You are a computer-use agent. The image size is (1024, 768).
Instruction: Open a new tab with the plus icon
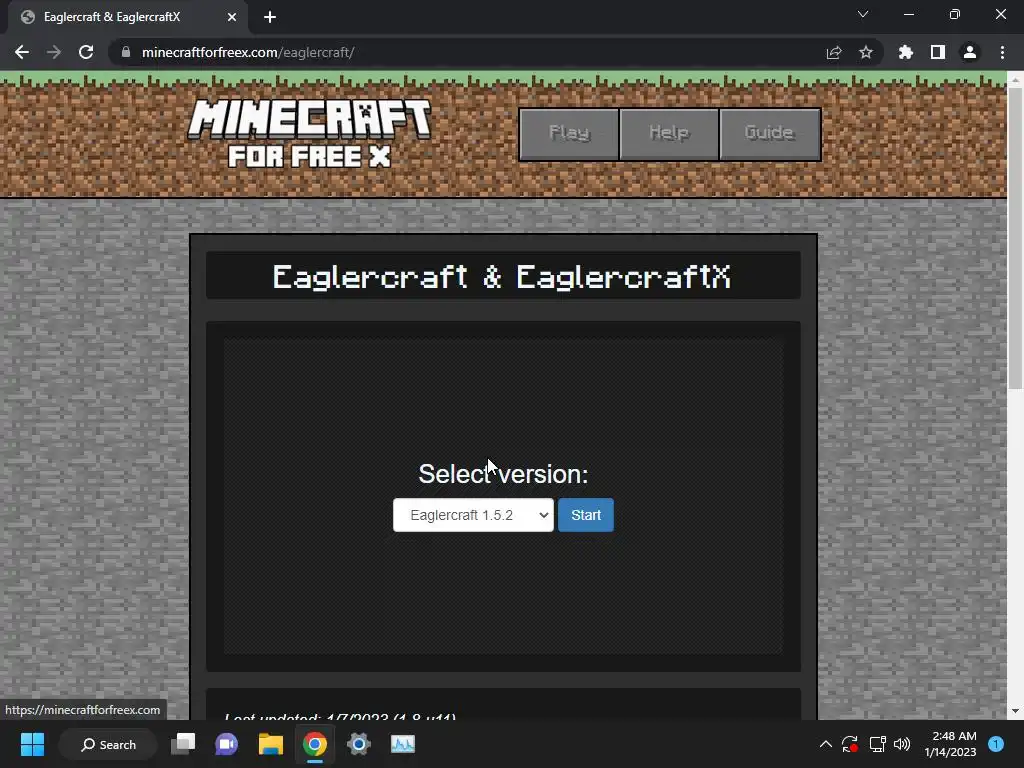[x=270, y=17]
